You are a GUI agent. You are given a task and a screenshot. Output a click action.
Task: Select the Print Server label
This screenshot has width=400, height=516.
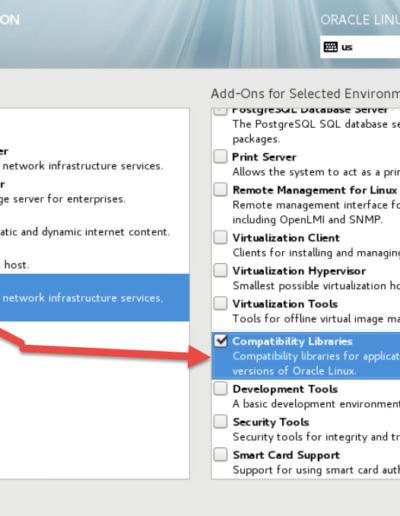[264, 157]
